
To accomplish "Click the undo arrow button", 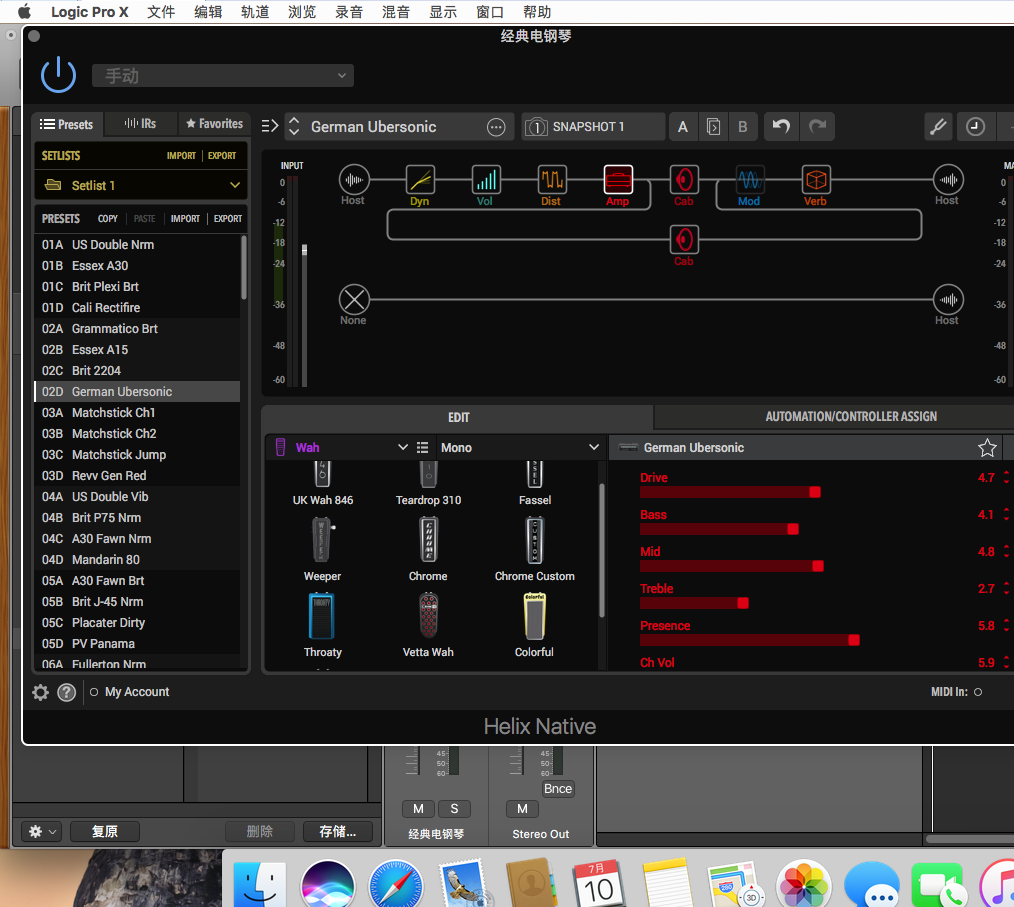I will point(781,126).
